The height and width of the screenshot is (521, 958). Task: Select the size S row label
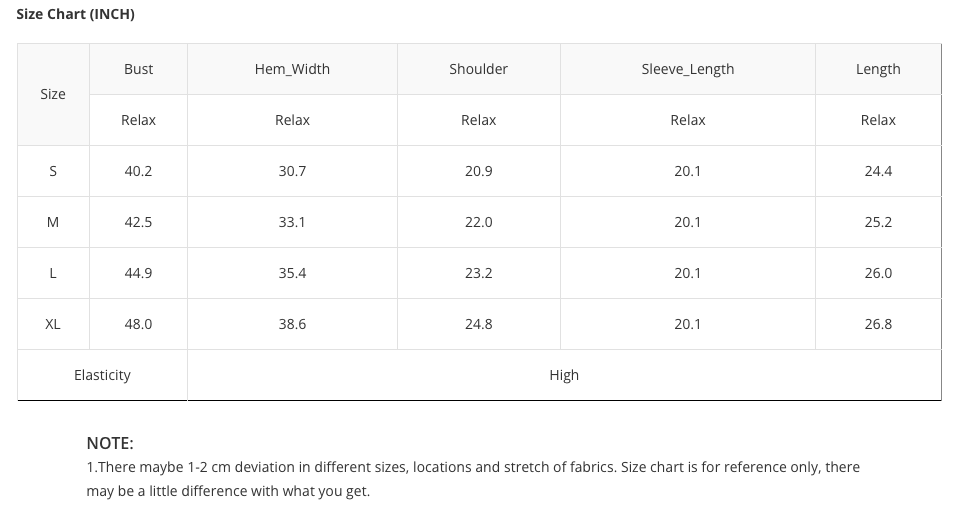pos(53,171)
